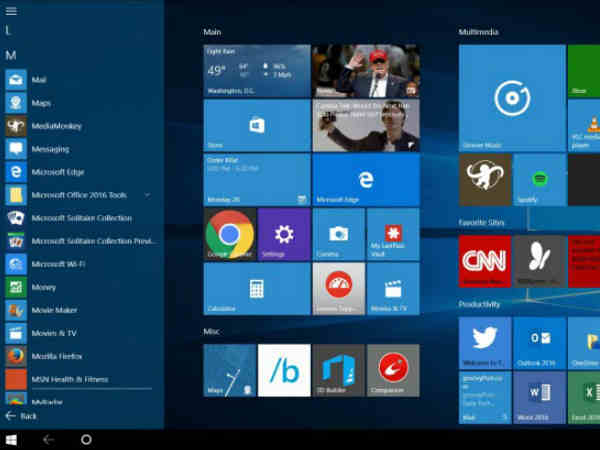Screen dimensions: 600x450
Task: Launch the Spotify tile
Action: pos(540,180)
